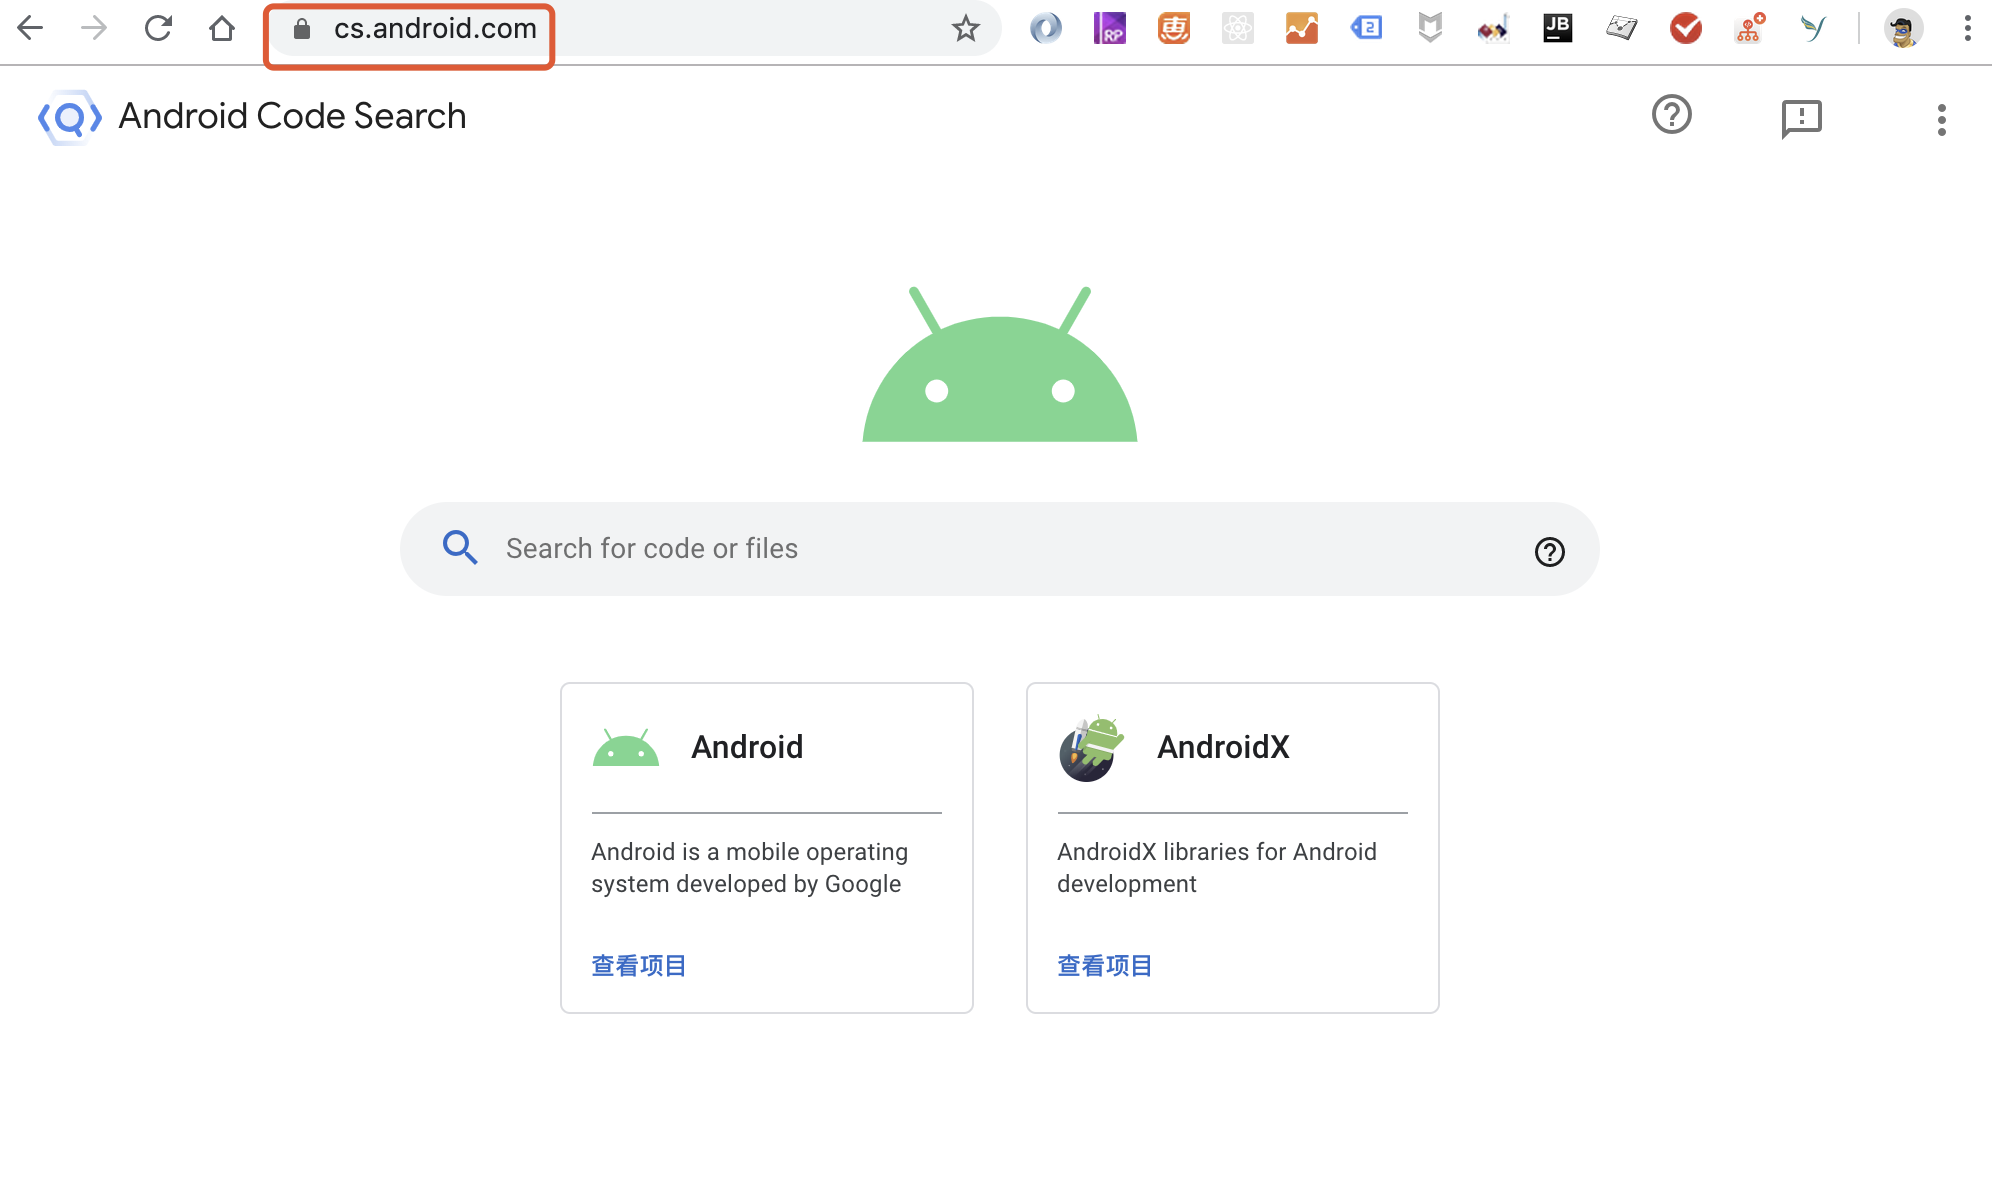Open Chrome's three-dot menu
Viewport: 1992px width, 1196px height.
pyautogui.click(x=1967, y=28)
